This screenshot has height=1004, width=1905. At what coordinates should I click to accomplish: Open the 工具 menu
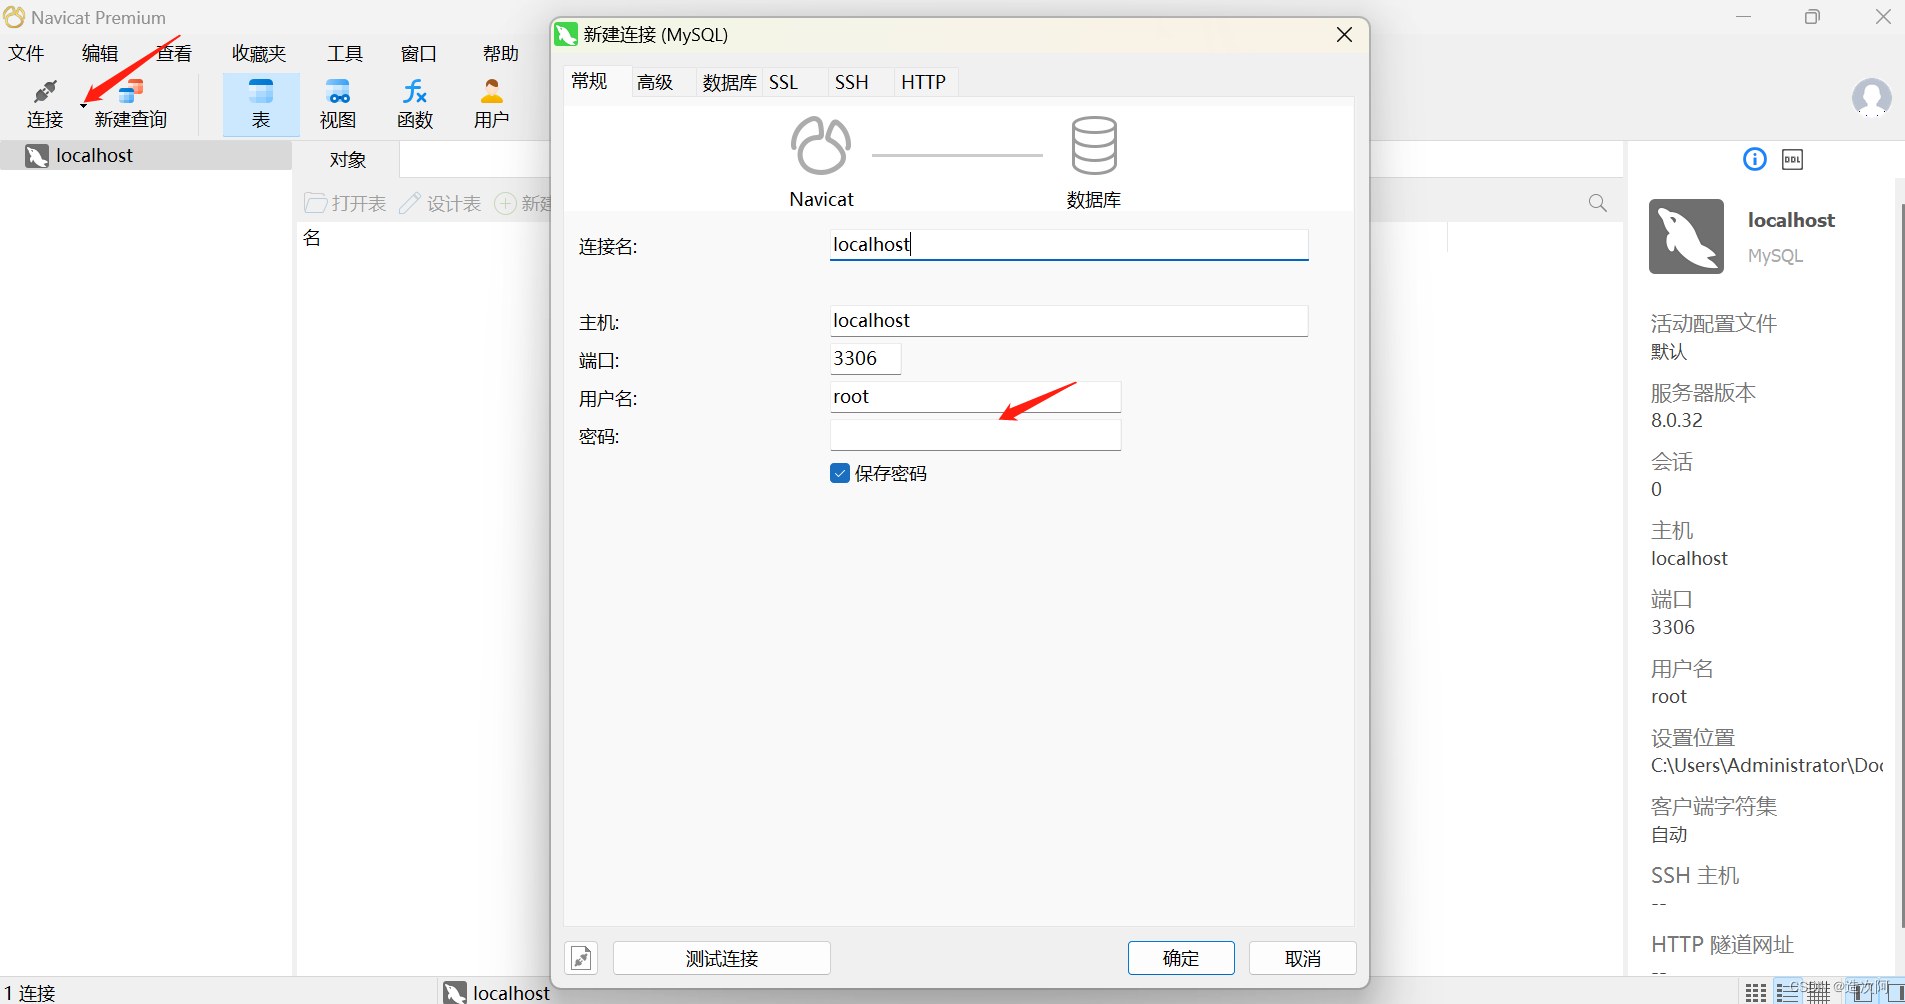pos(345,53)
